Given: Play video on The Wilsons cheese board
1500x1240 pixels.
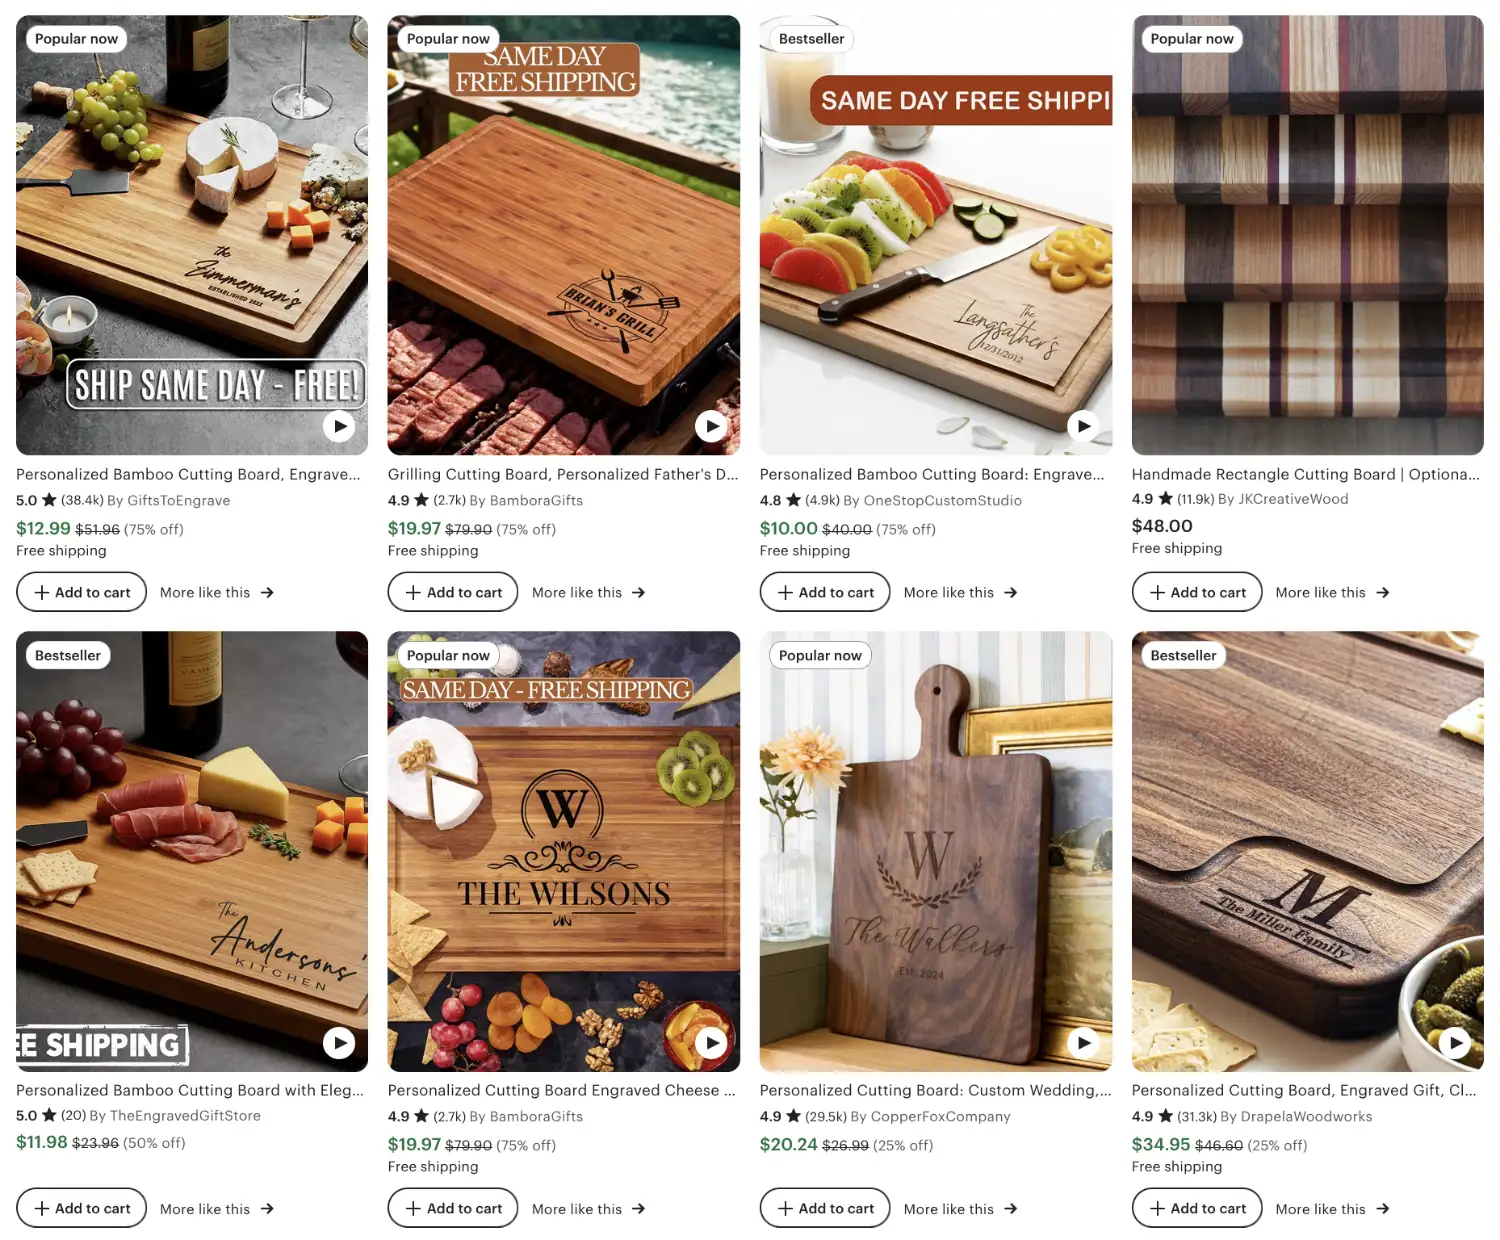Looking at the screenshot, I should 711,1043.
